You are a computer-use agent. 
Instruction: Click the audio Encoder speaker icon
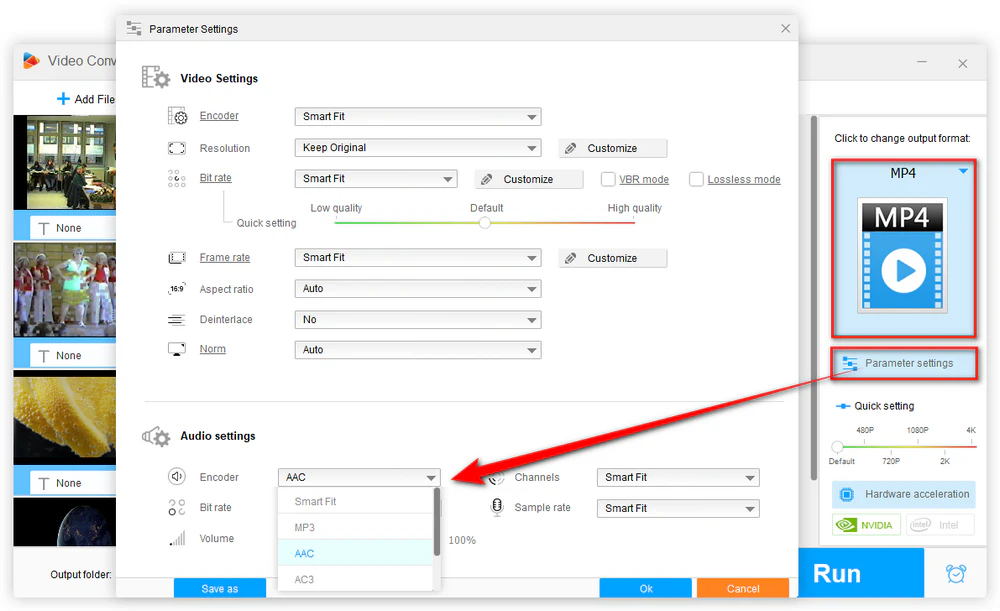[x=177, y=476]
